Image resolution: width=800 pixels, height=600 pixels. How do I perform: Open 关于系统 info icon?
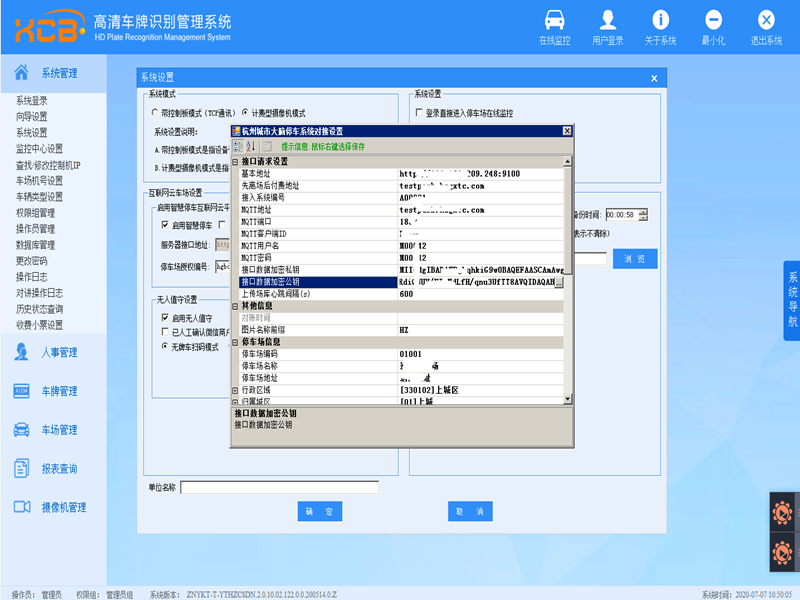coord(660,26)
